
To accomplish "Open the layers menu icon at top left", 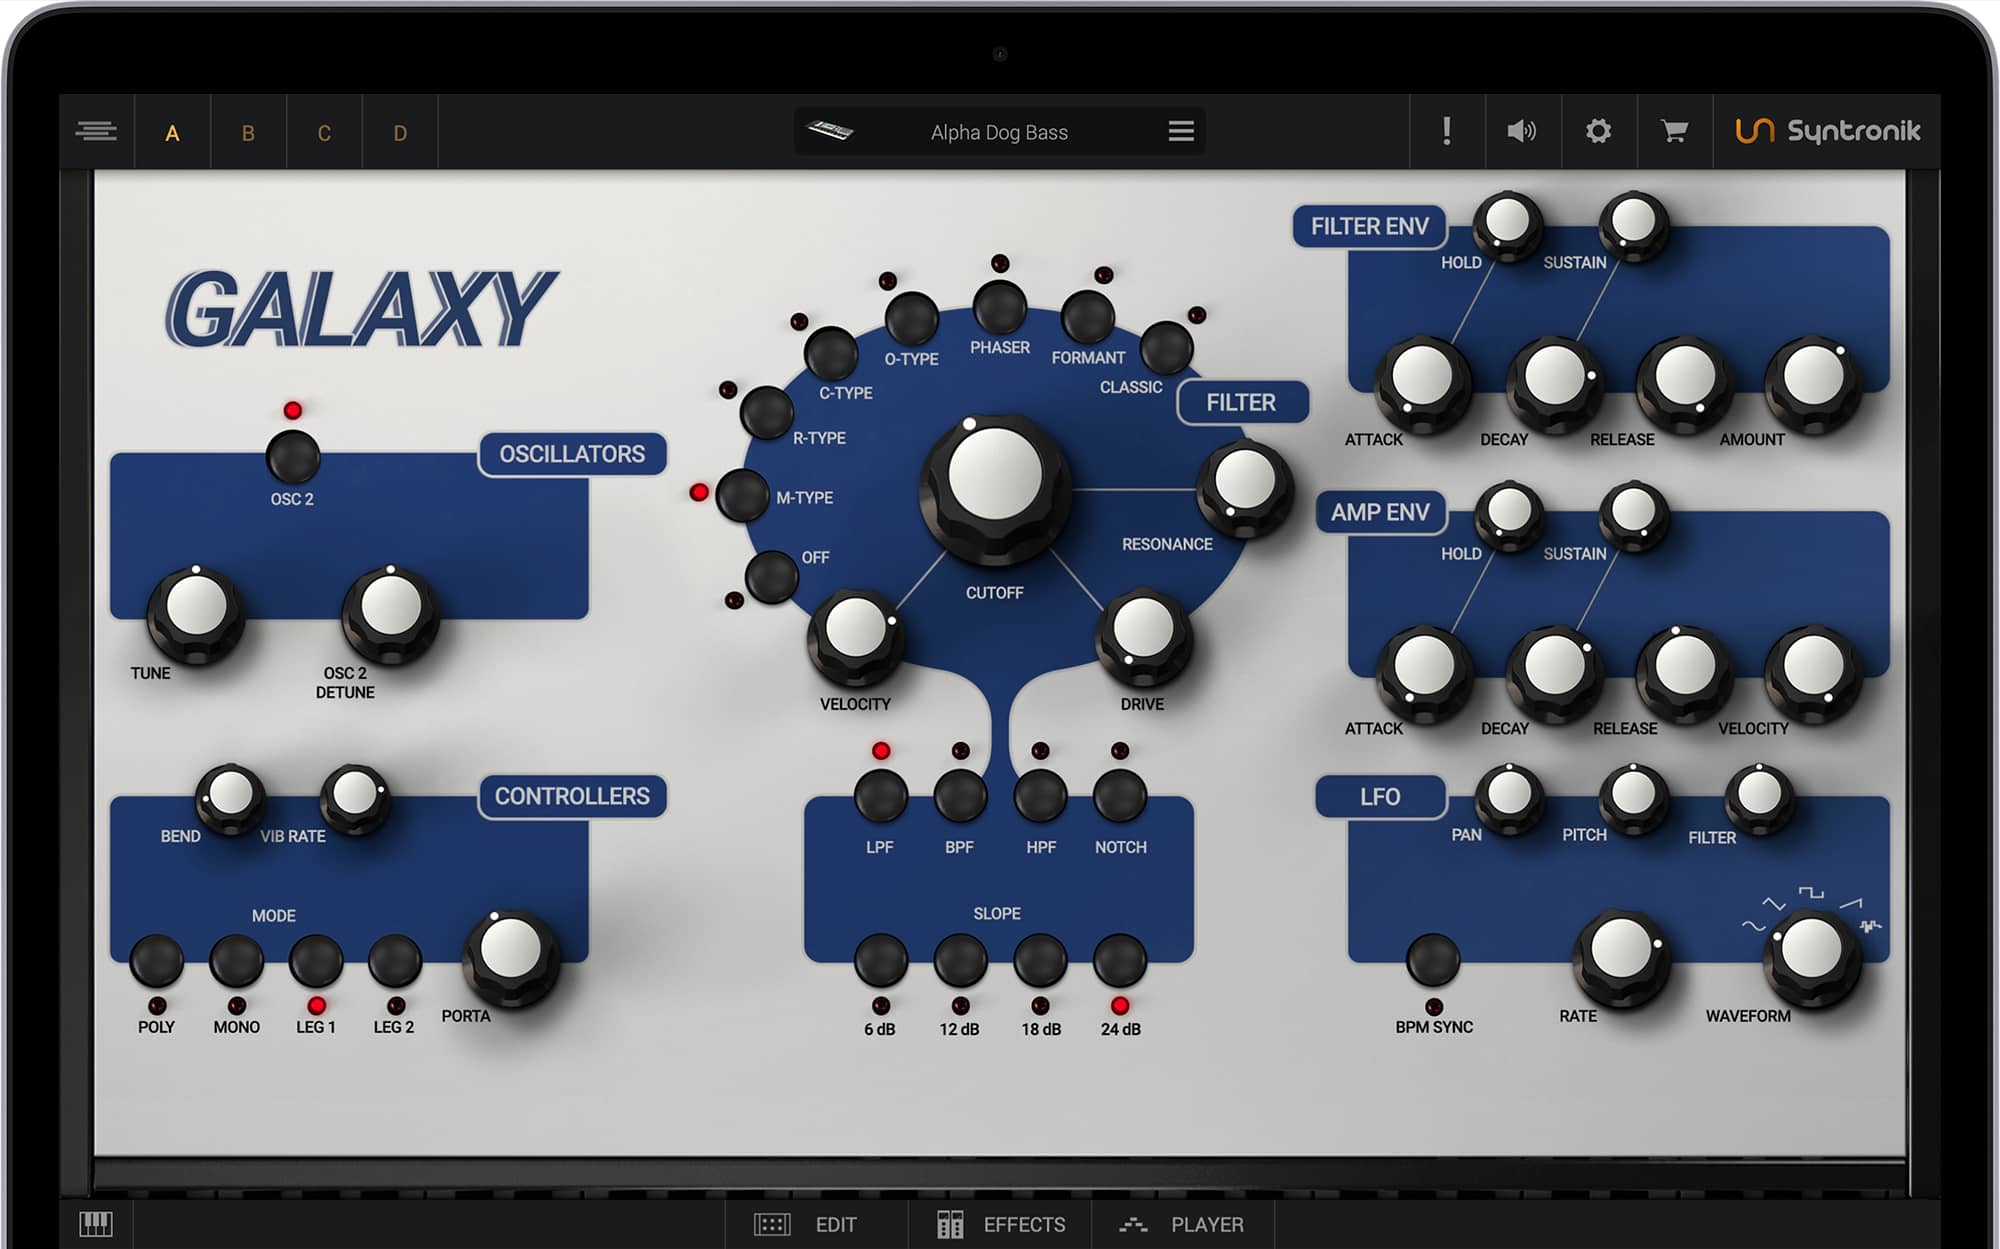I will (x=96, y=131).
